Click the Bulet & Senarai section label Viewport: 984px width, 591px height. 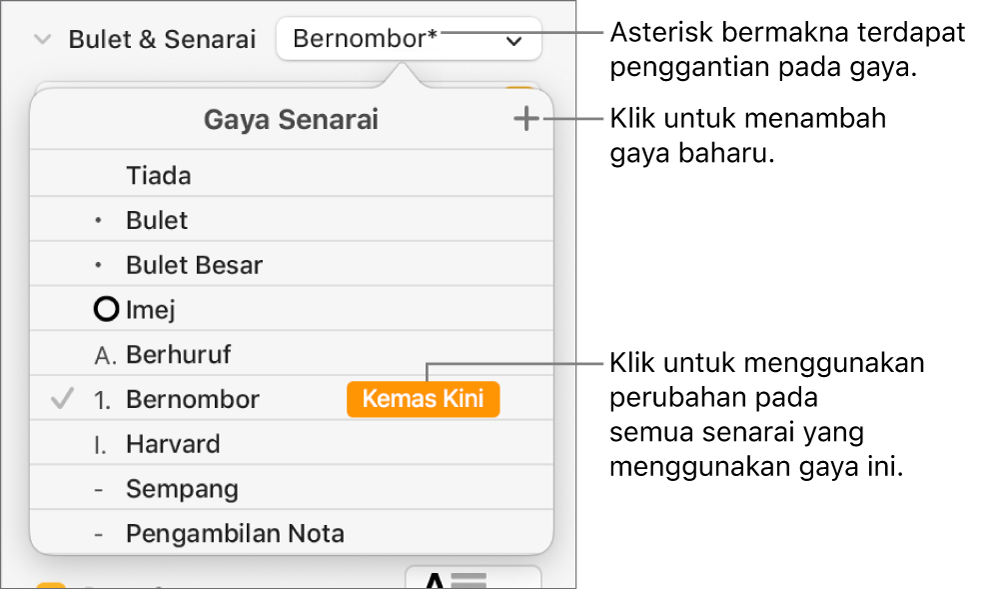click(x=162, y=40)
